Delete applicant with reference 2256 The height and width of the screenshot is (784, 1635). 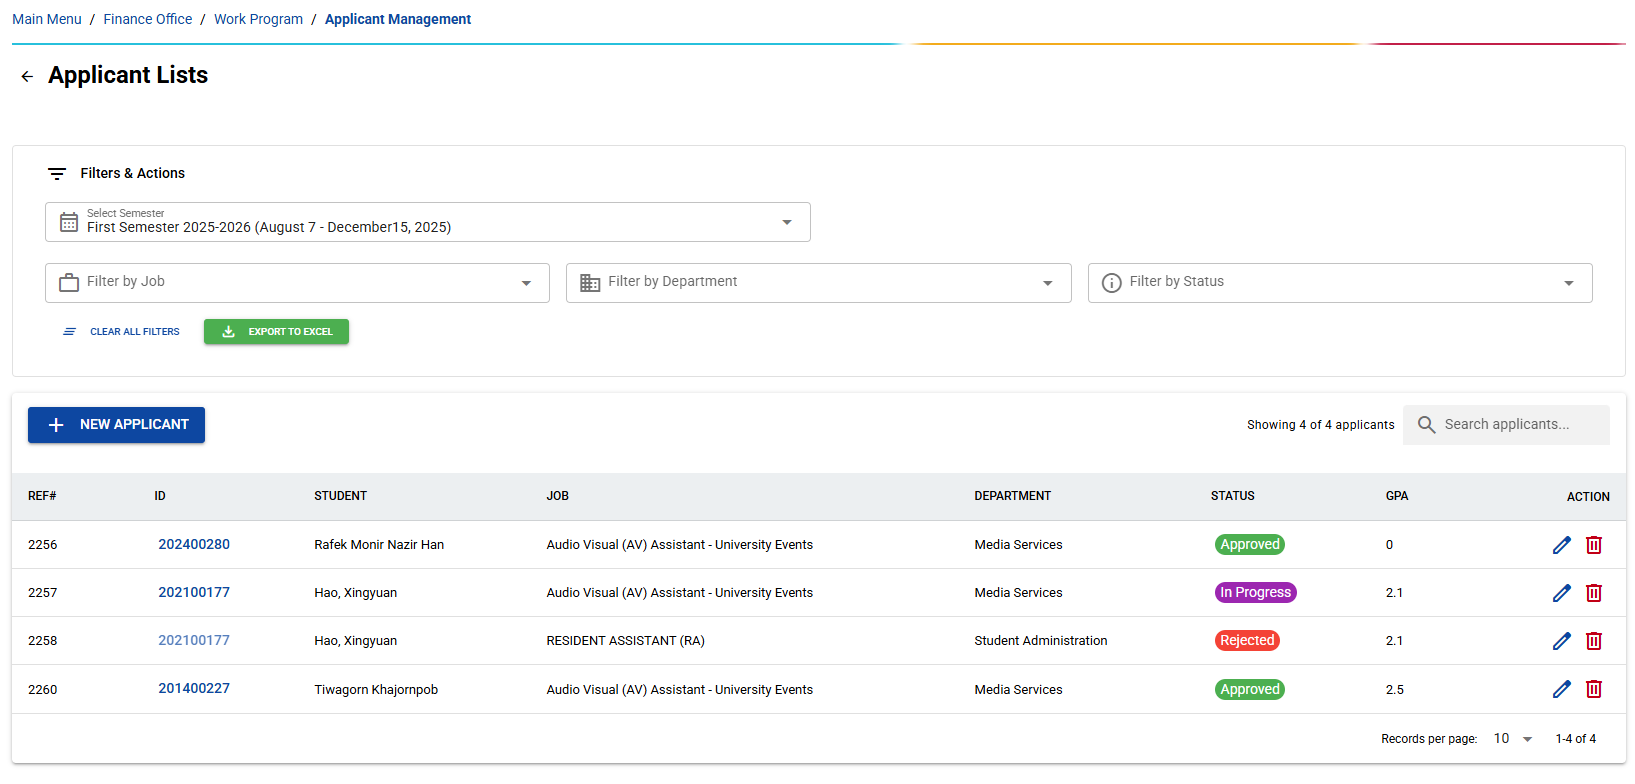point(1594,545)
